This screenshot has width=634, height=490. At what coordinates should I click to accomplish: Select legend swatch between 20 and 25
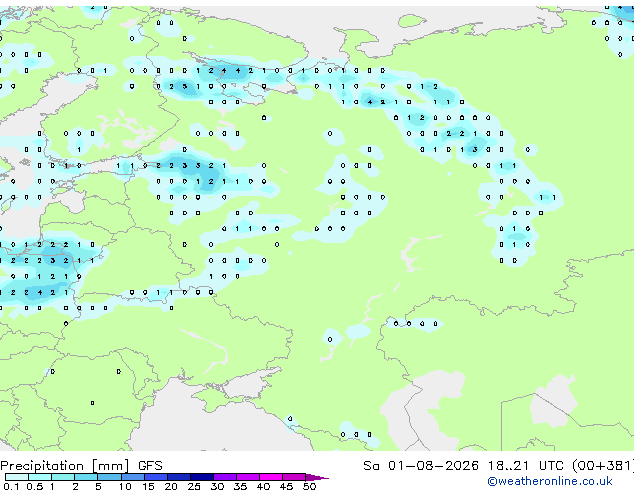point(179,477)
